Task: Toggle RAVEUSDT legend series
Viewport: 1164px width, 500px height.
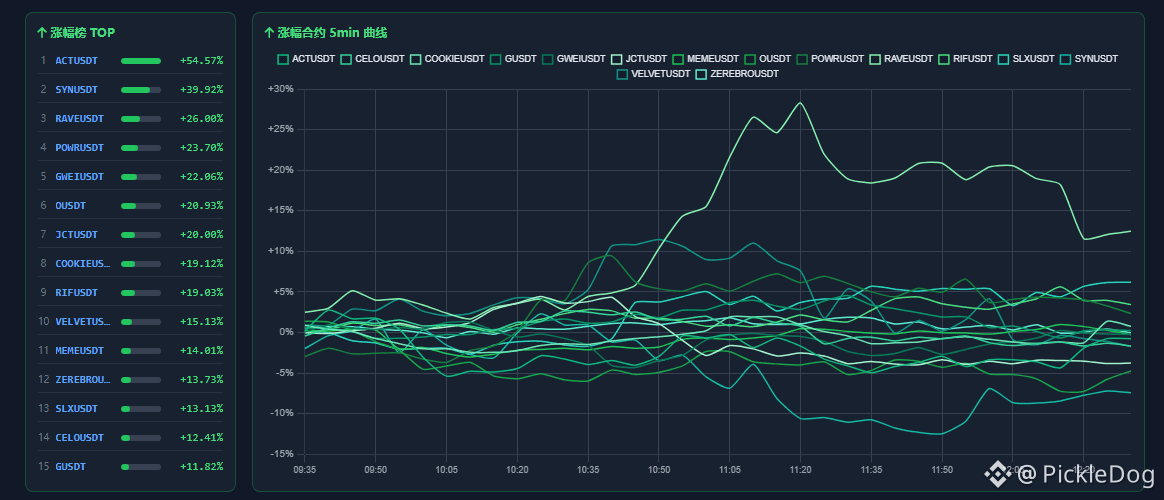Action: (x=900, y=59)
